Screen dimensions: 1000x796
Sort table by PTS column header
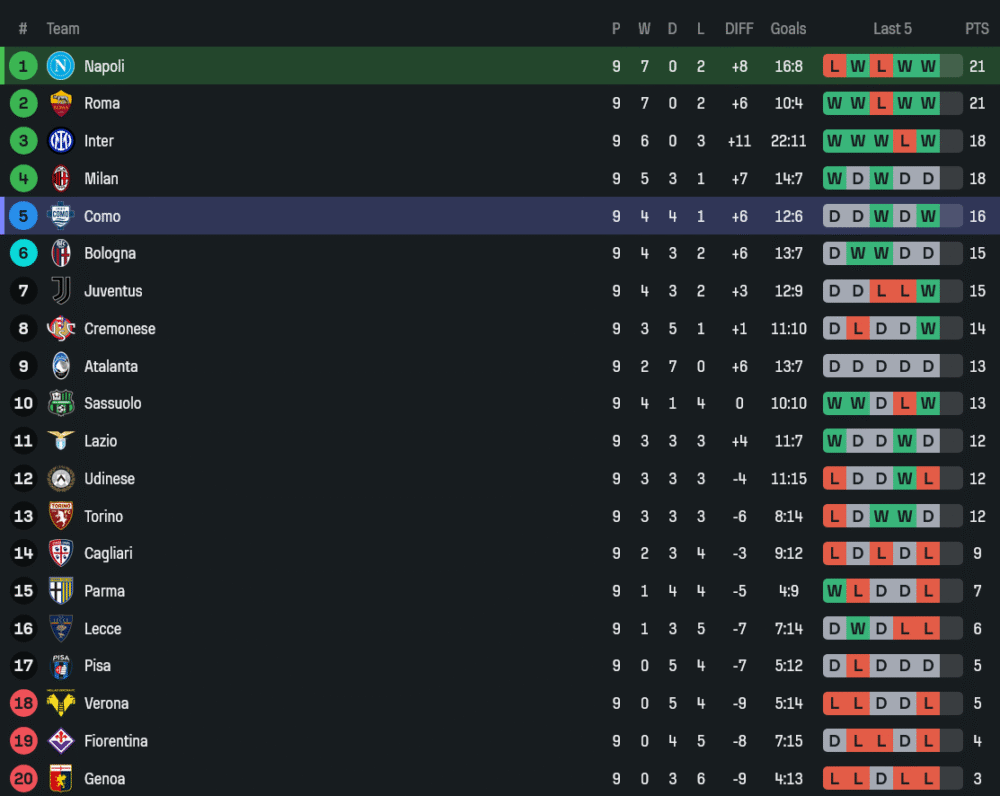[x=976, y=29]
